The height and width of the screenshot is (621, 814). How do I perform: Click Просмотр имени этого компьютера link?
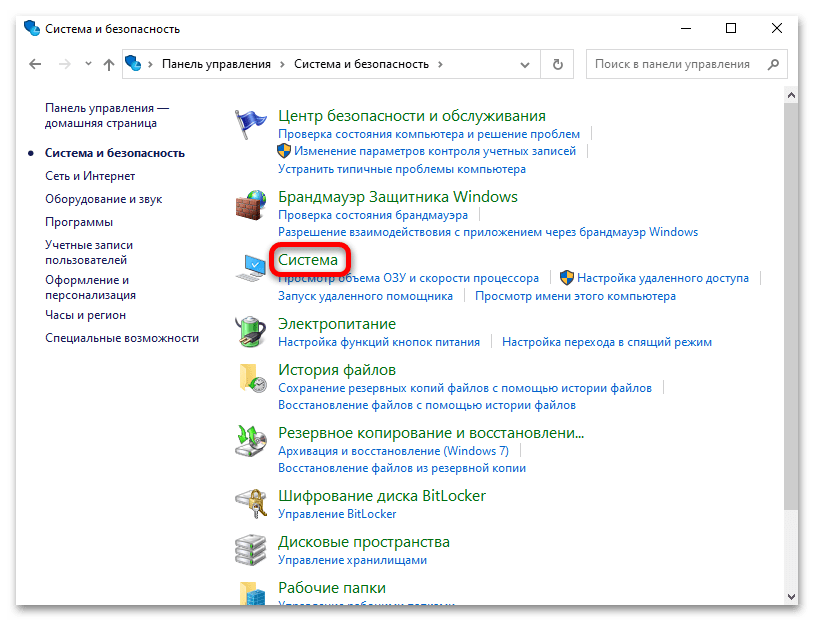575,296
